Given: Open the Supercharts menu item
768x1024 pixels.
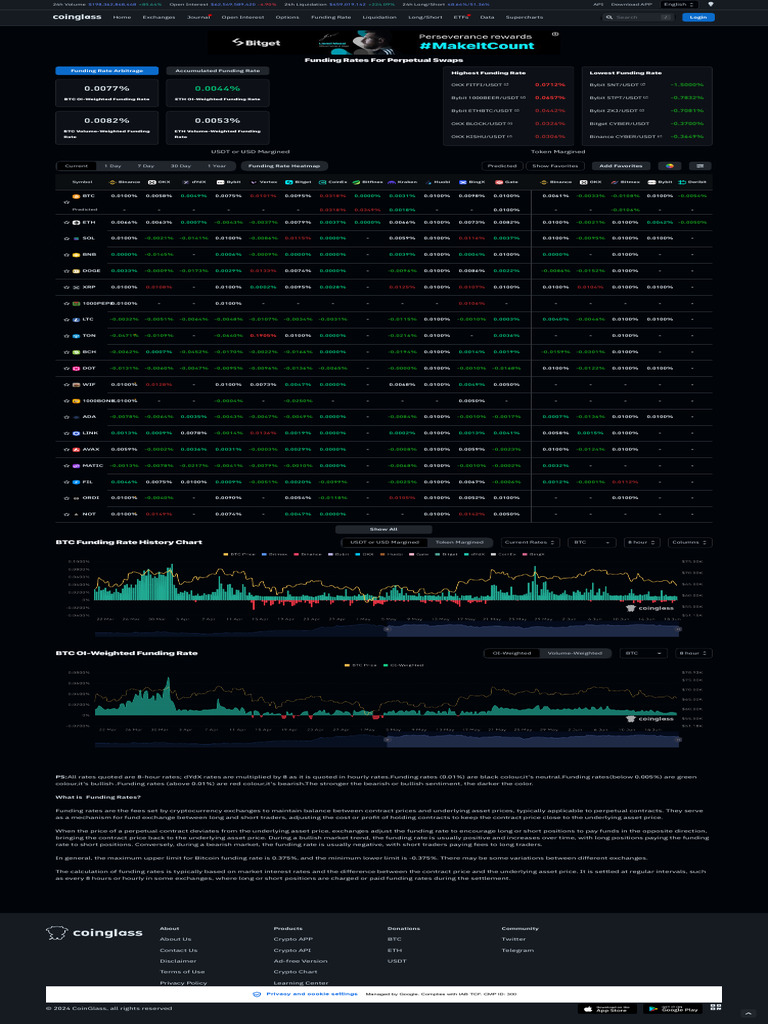Looking at the screenshot, I should (524, 17).
